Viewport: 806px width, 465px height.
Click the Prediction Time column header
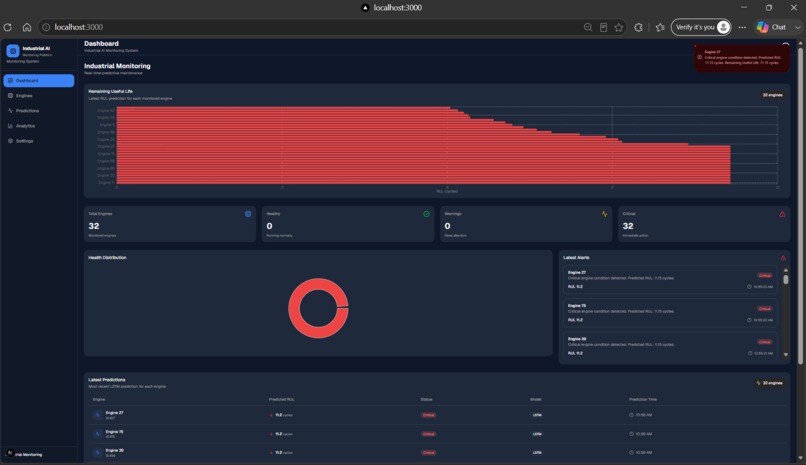pos(643,399)
